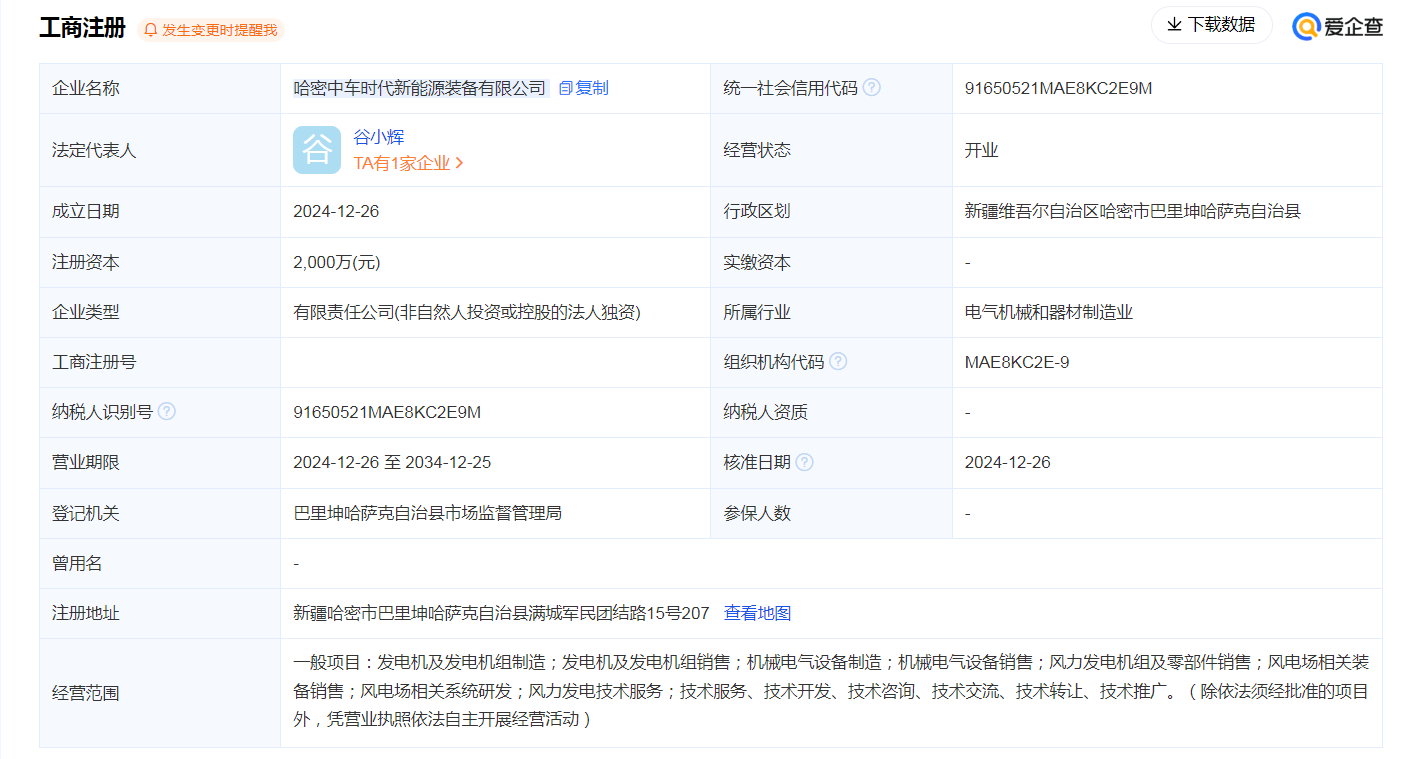Click 巴里坤哈萨克自治县市场监督管理局 registration authority
Viewport: 1421px width, 759px height.
427,513
